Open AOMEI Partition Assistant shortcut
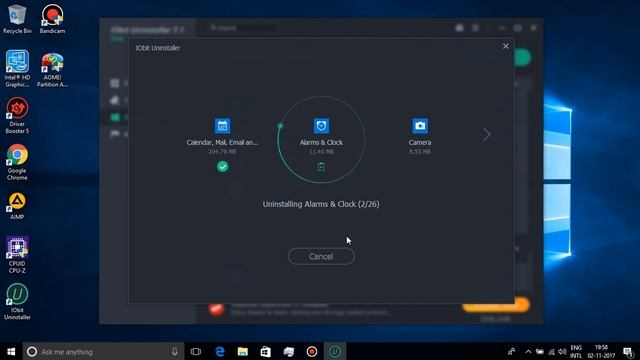Screen dimensions: 640x360 point(52,69)
